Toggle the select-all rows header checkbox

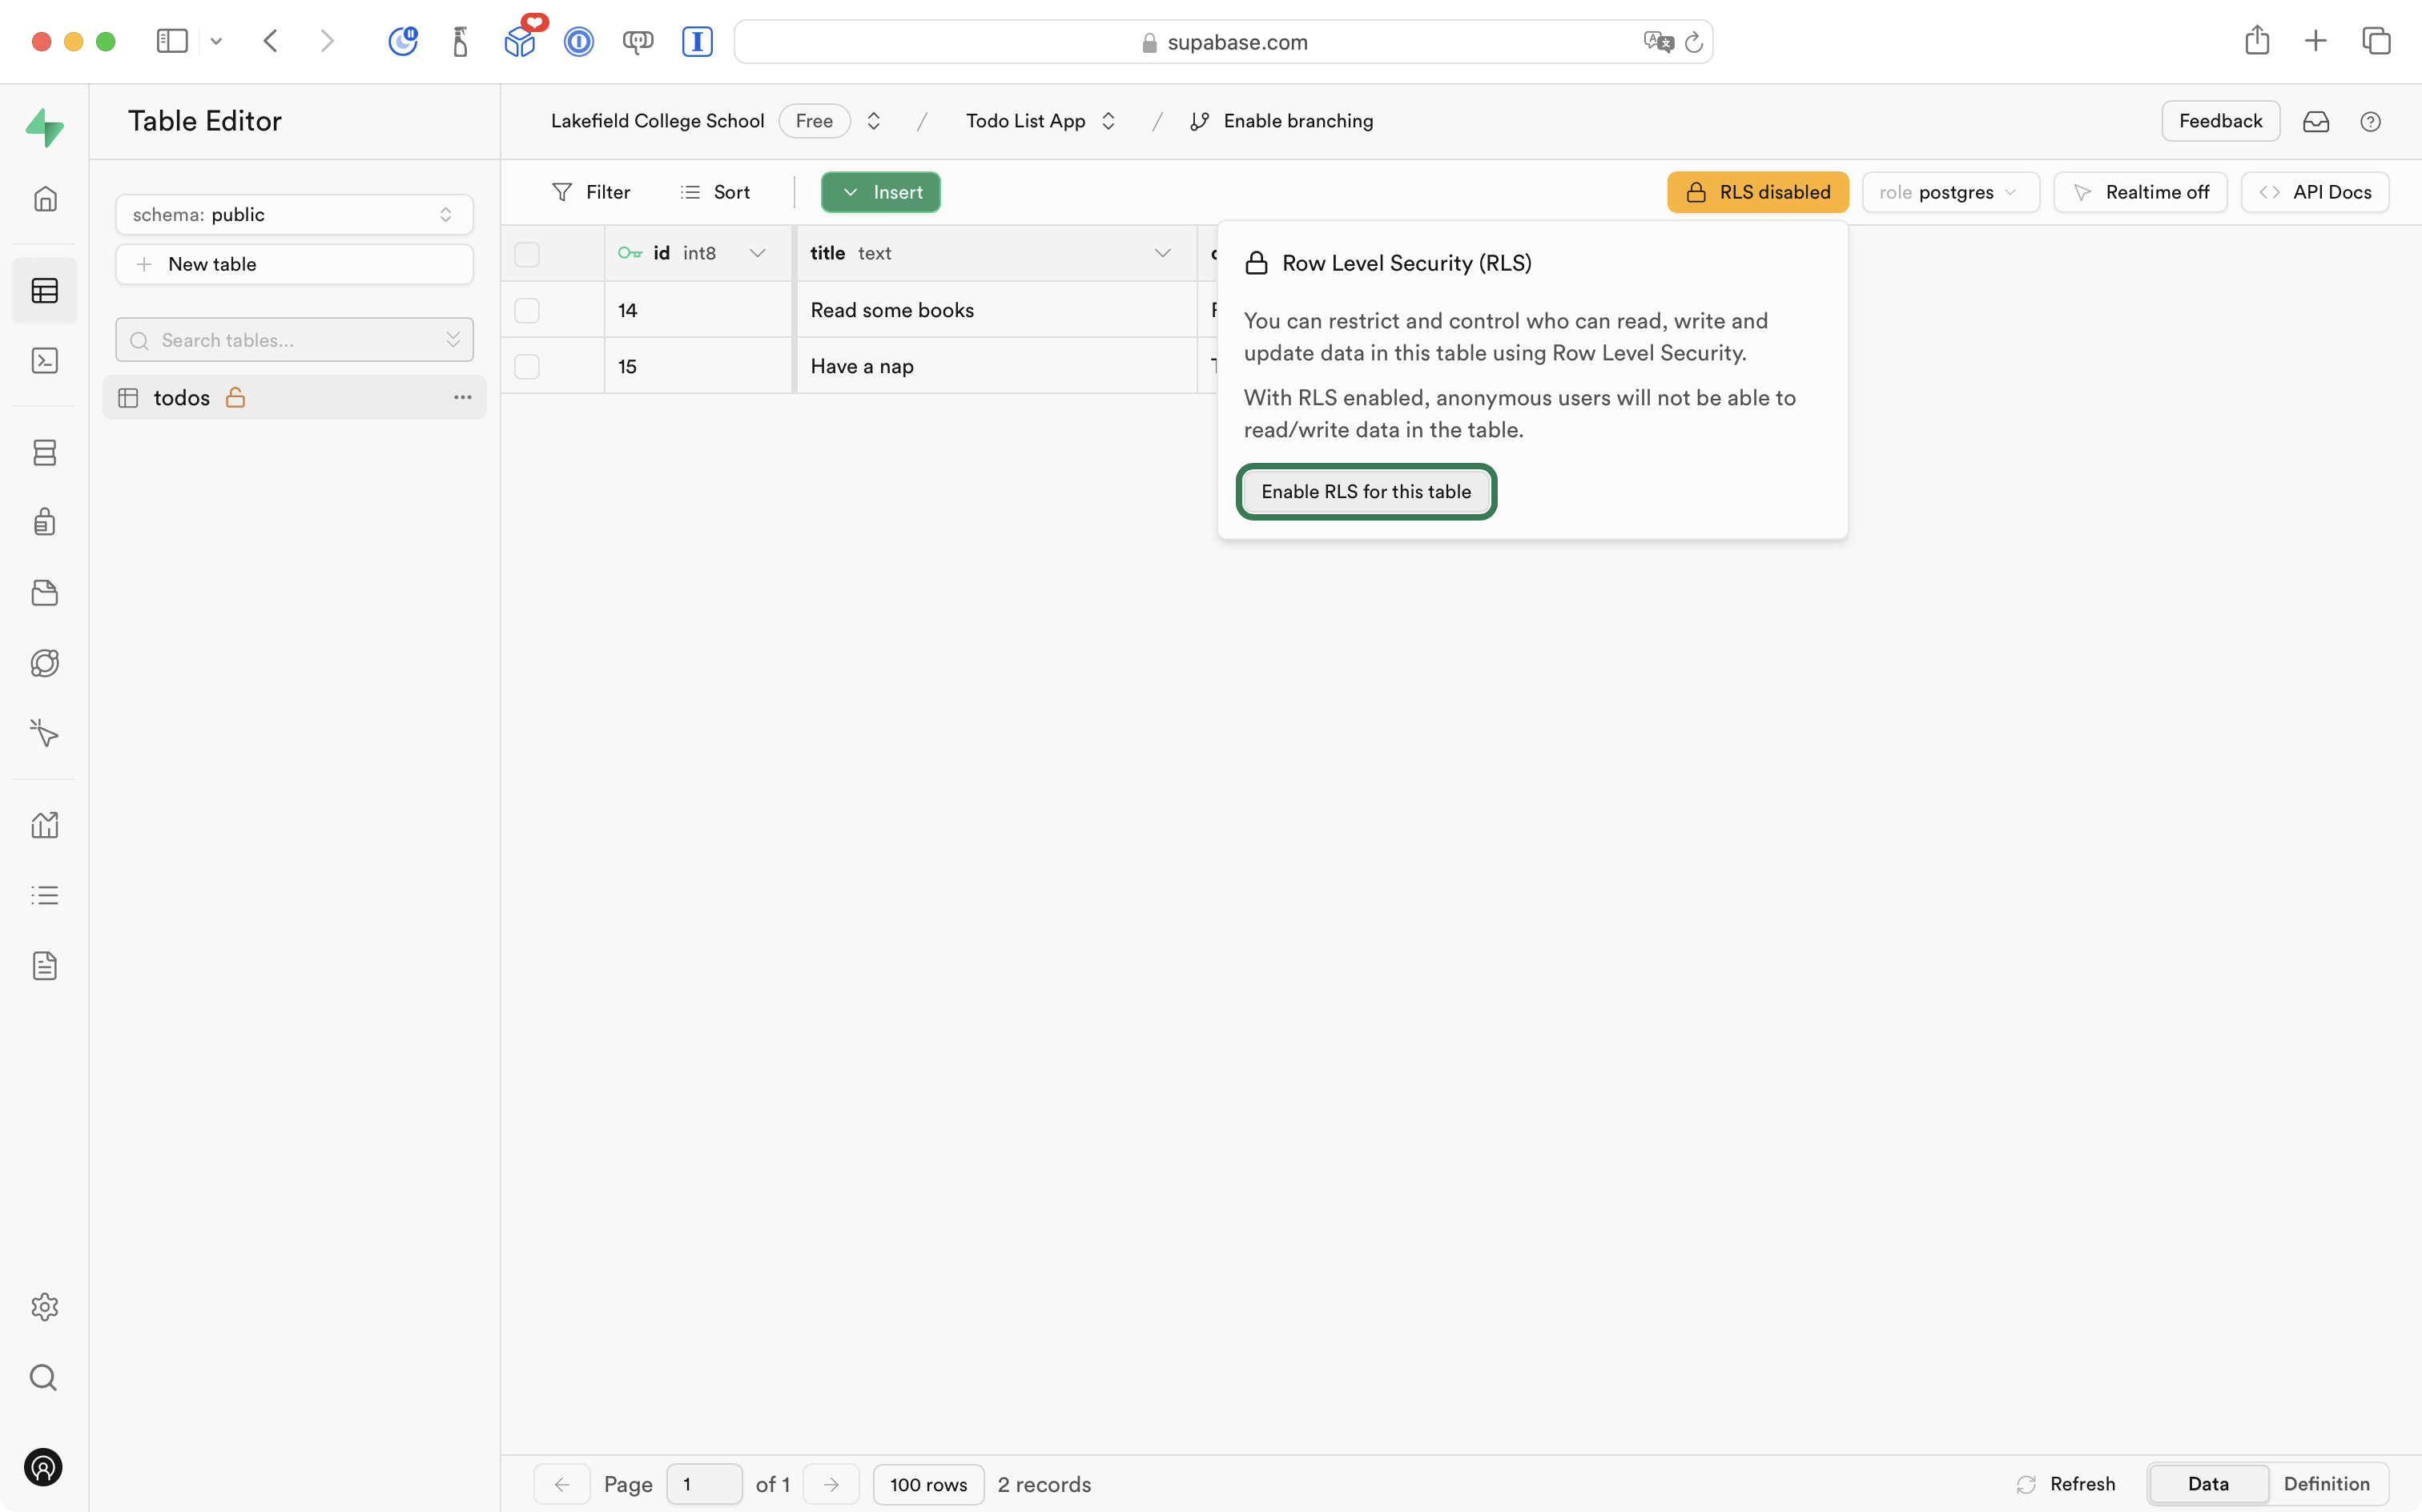click(527, 254)
